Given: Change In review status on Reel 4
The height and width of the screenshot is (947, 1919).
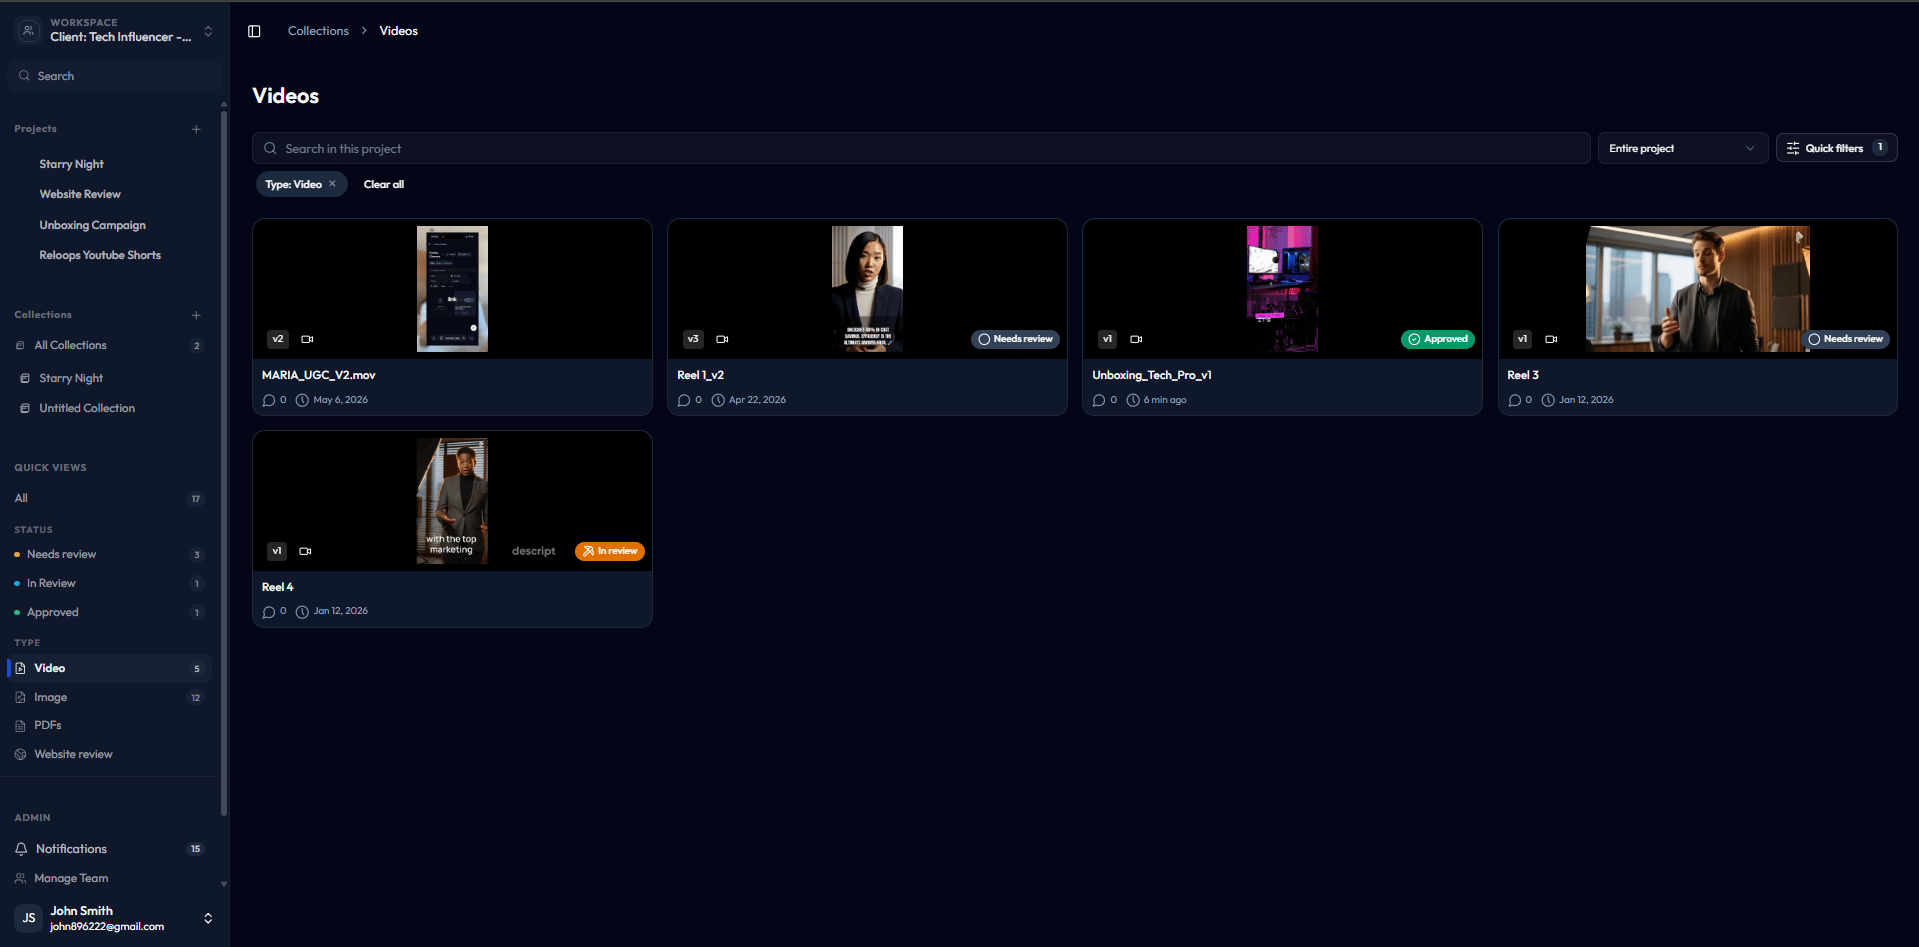Looking at the screenshot, I should [610, 551].
